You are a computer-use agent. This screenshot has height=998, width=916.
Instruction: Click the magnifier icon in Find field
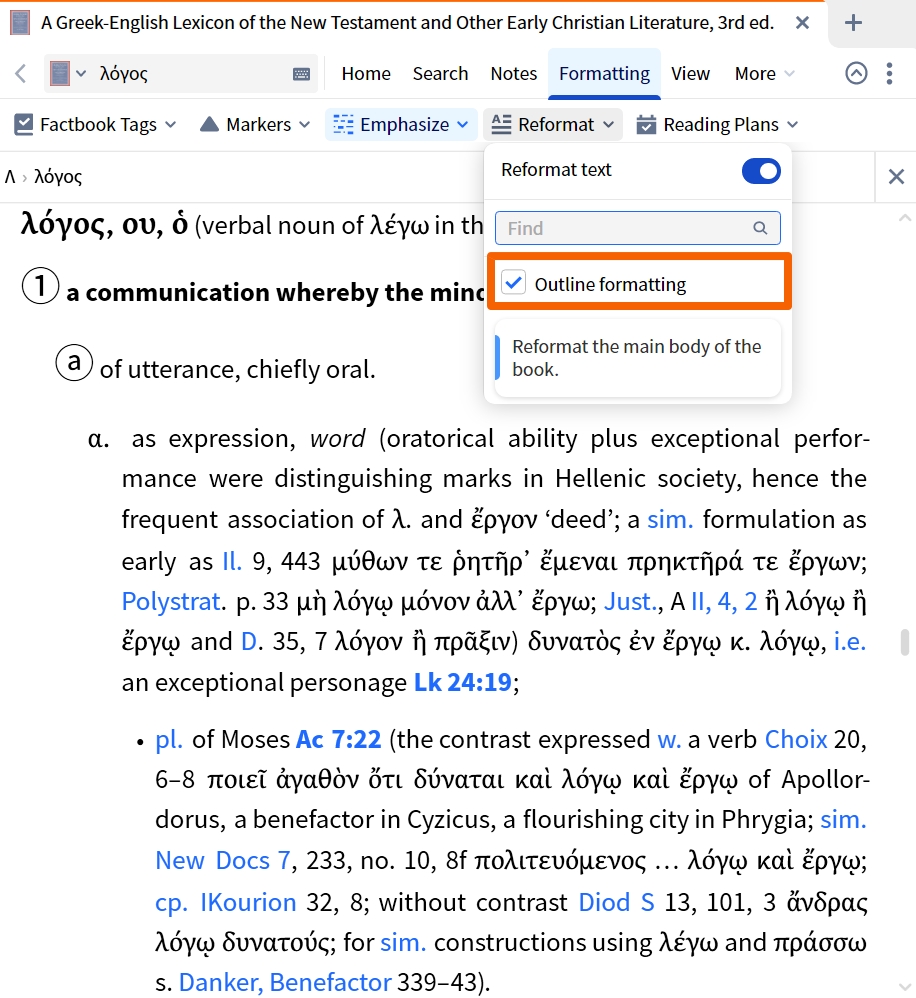[x=760, y=228]
